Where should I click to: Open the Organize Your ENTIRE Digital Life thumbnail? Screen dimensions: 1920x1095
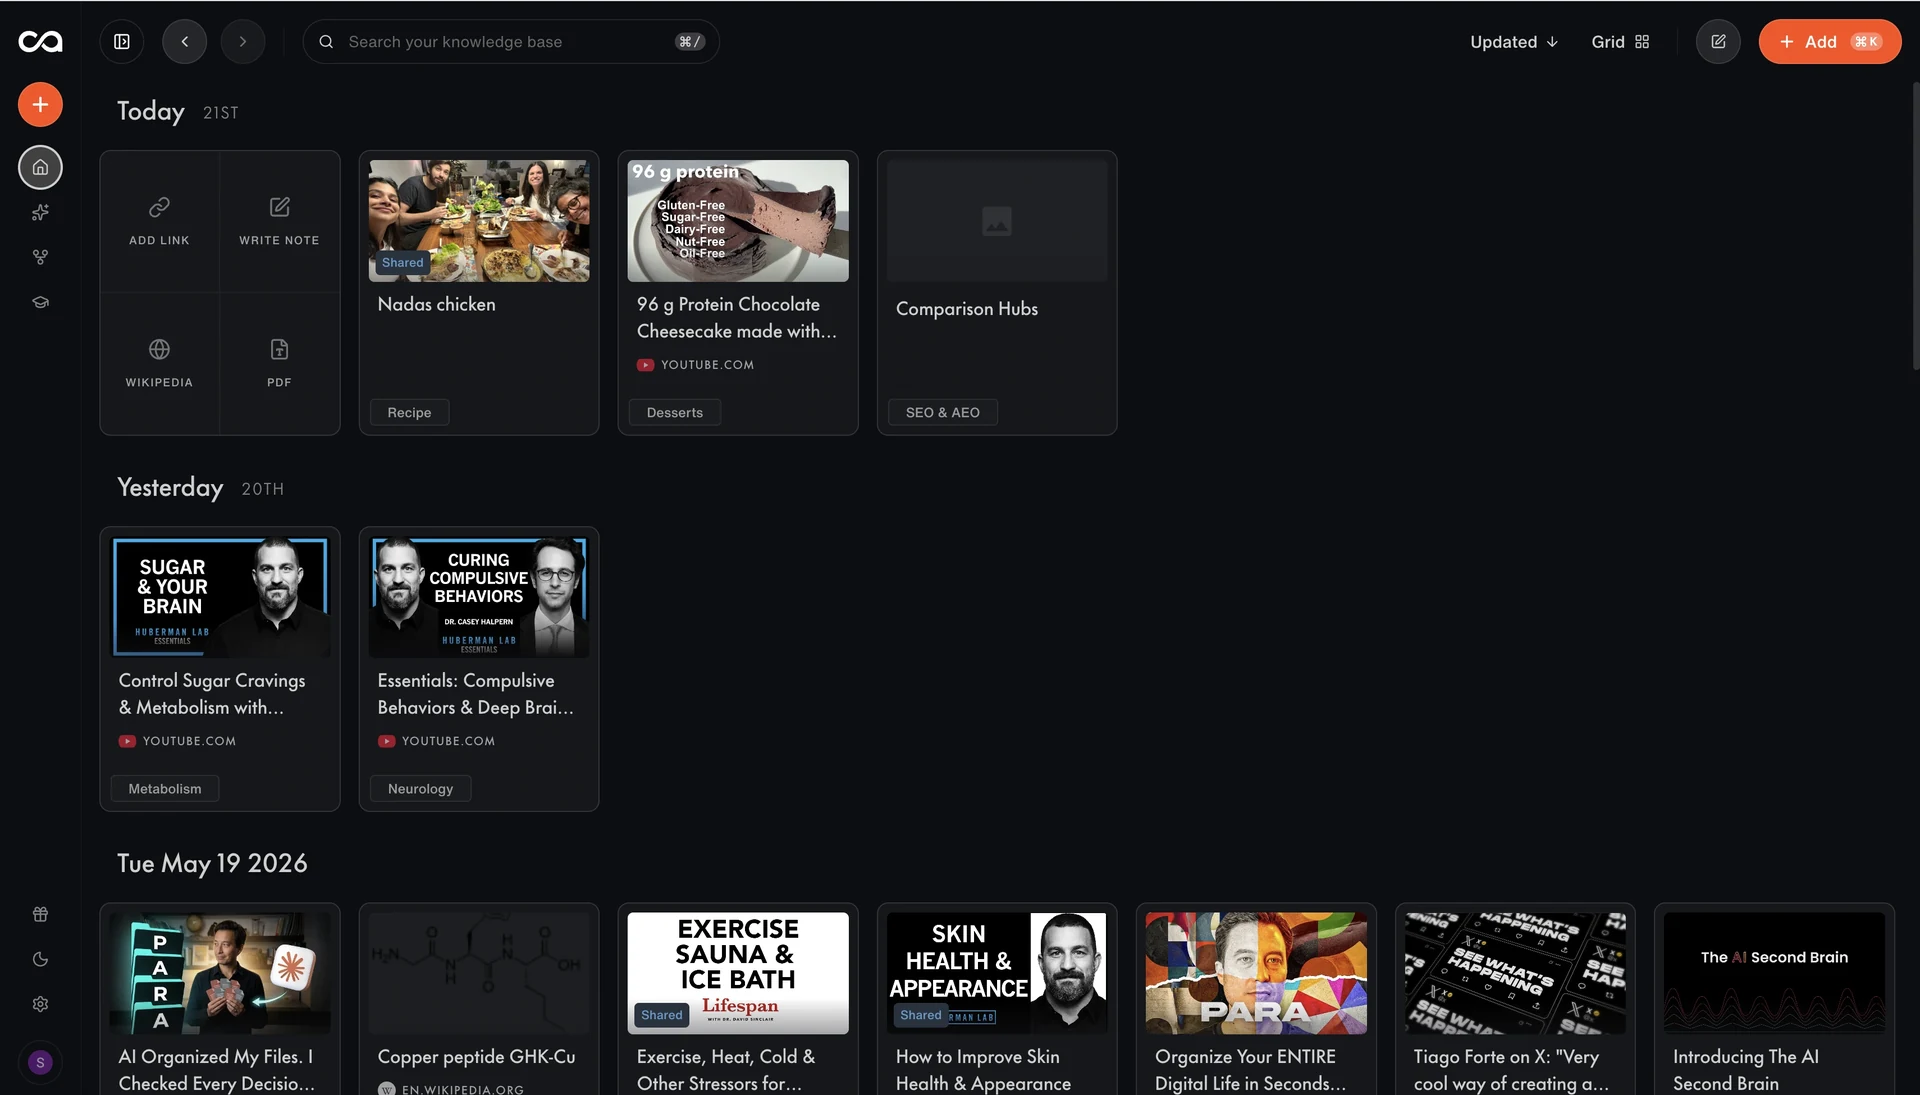(1256, 973)
